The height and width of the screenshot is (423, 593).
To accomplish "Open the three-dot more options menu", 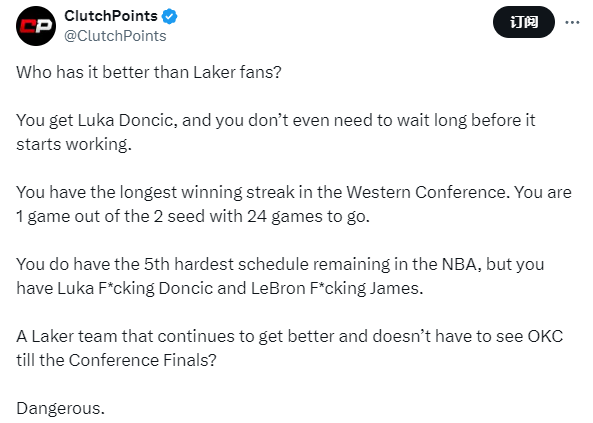I will pyautogui.click(x=572, y=22).
